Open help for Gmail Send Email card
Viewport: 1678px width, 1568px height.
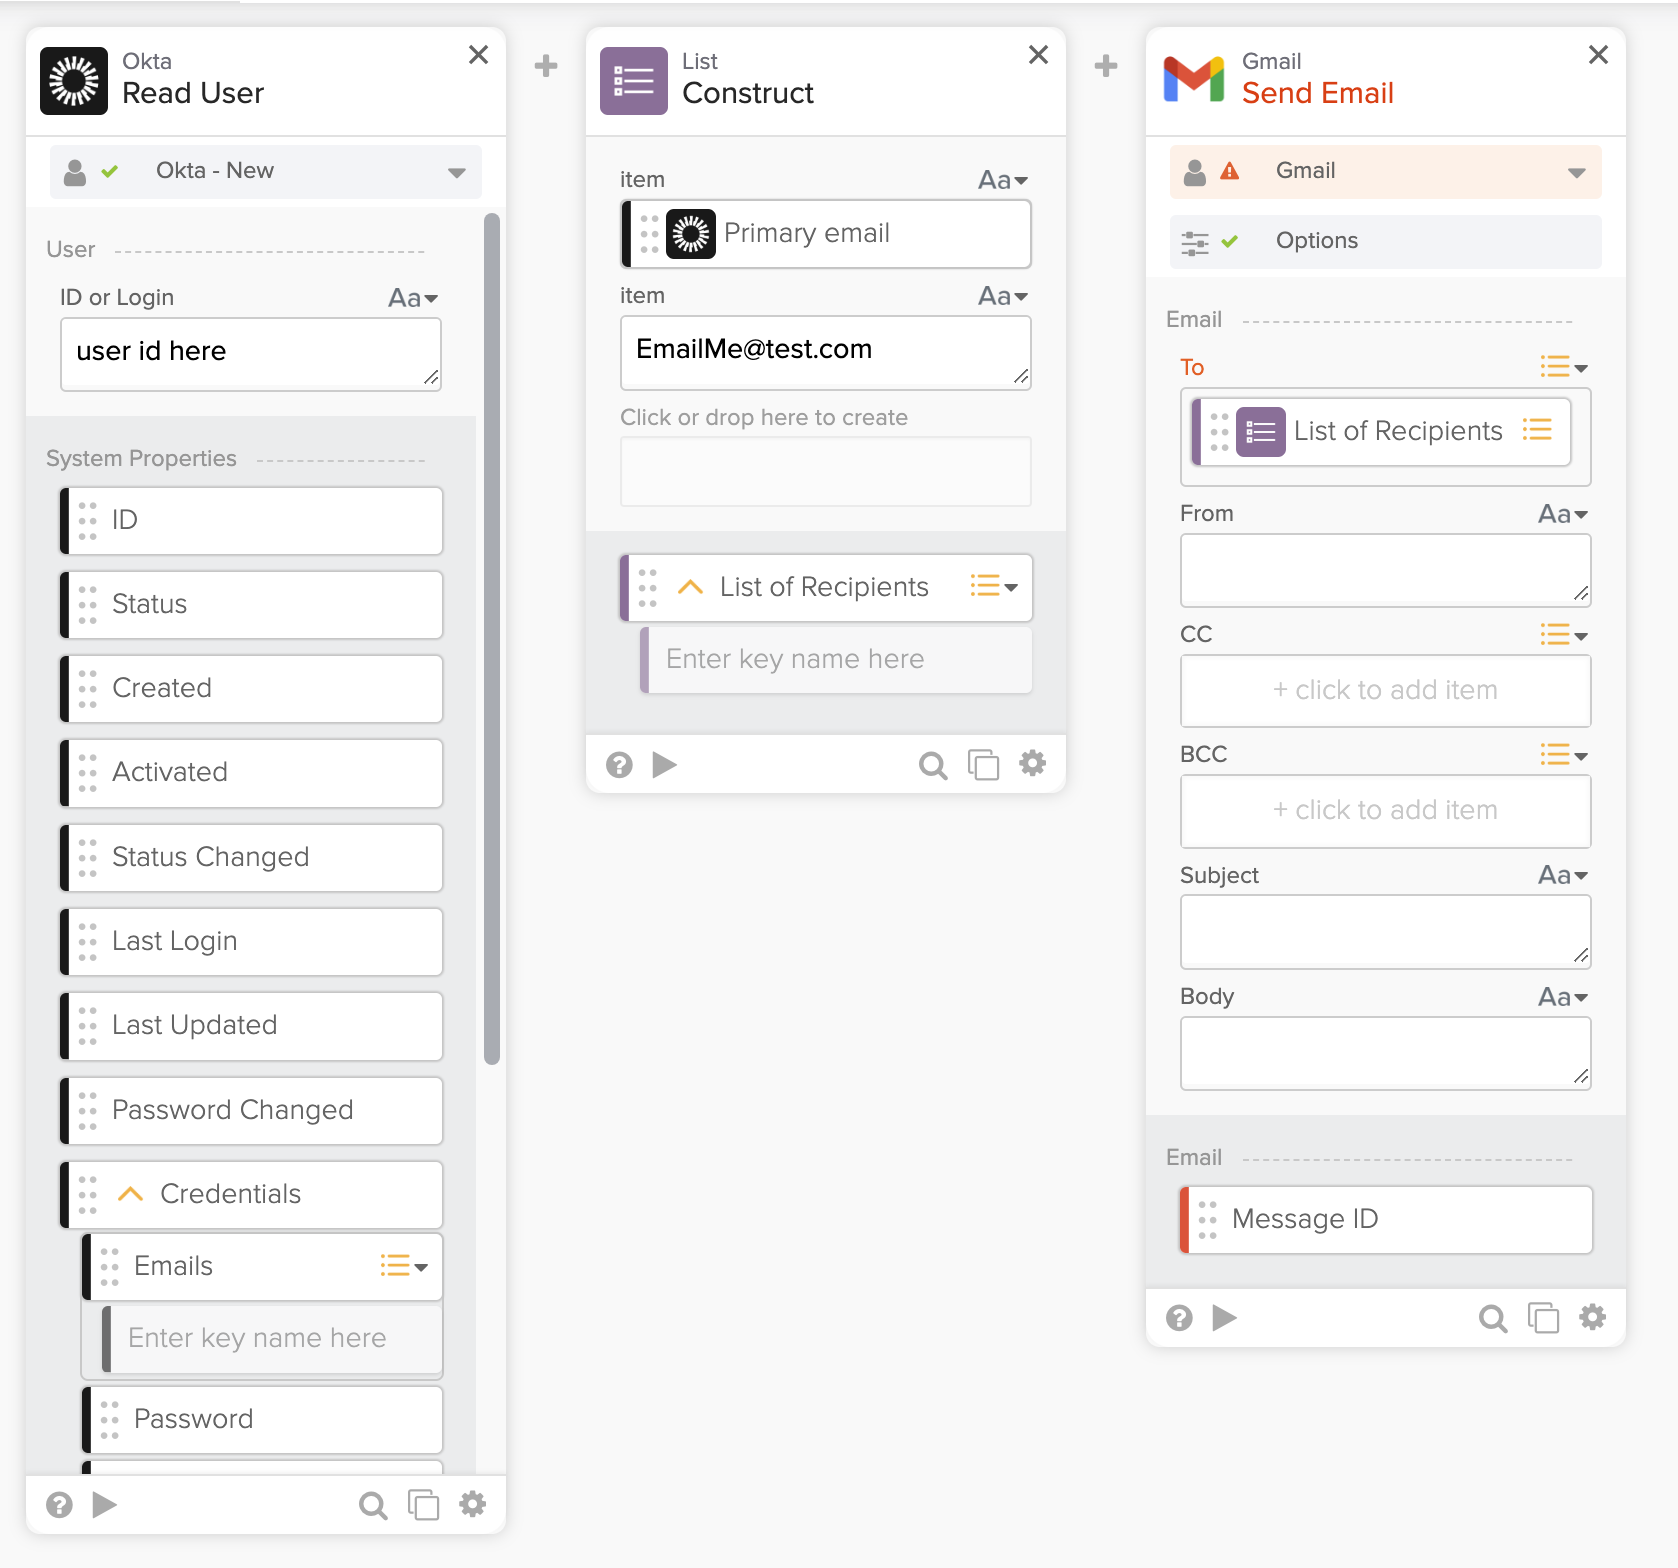point(1180,1318)
